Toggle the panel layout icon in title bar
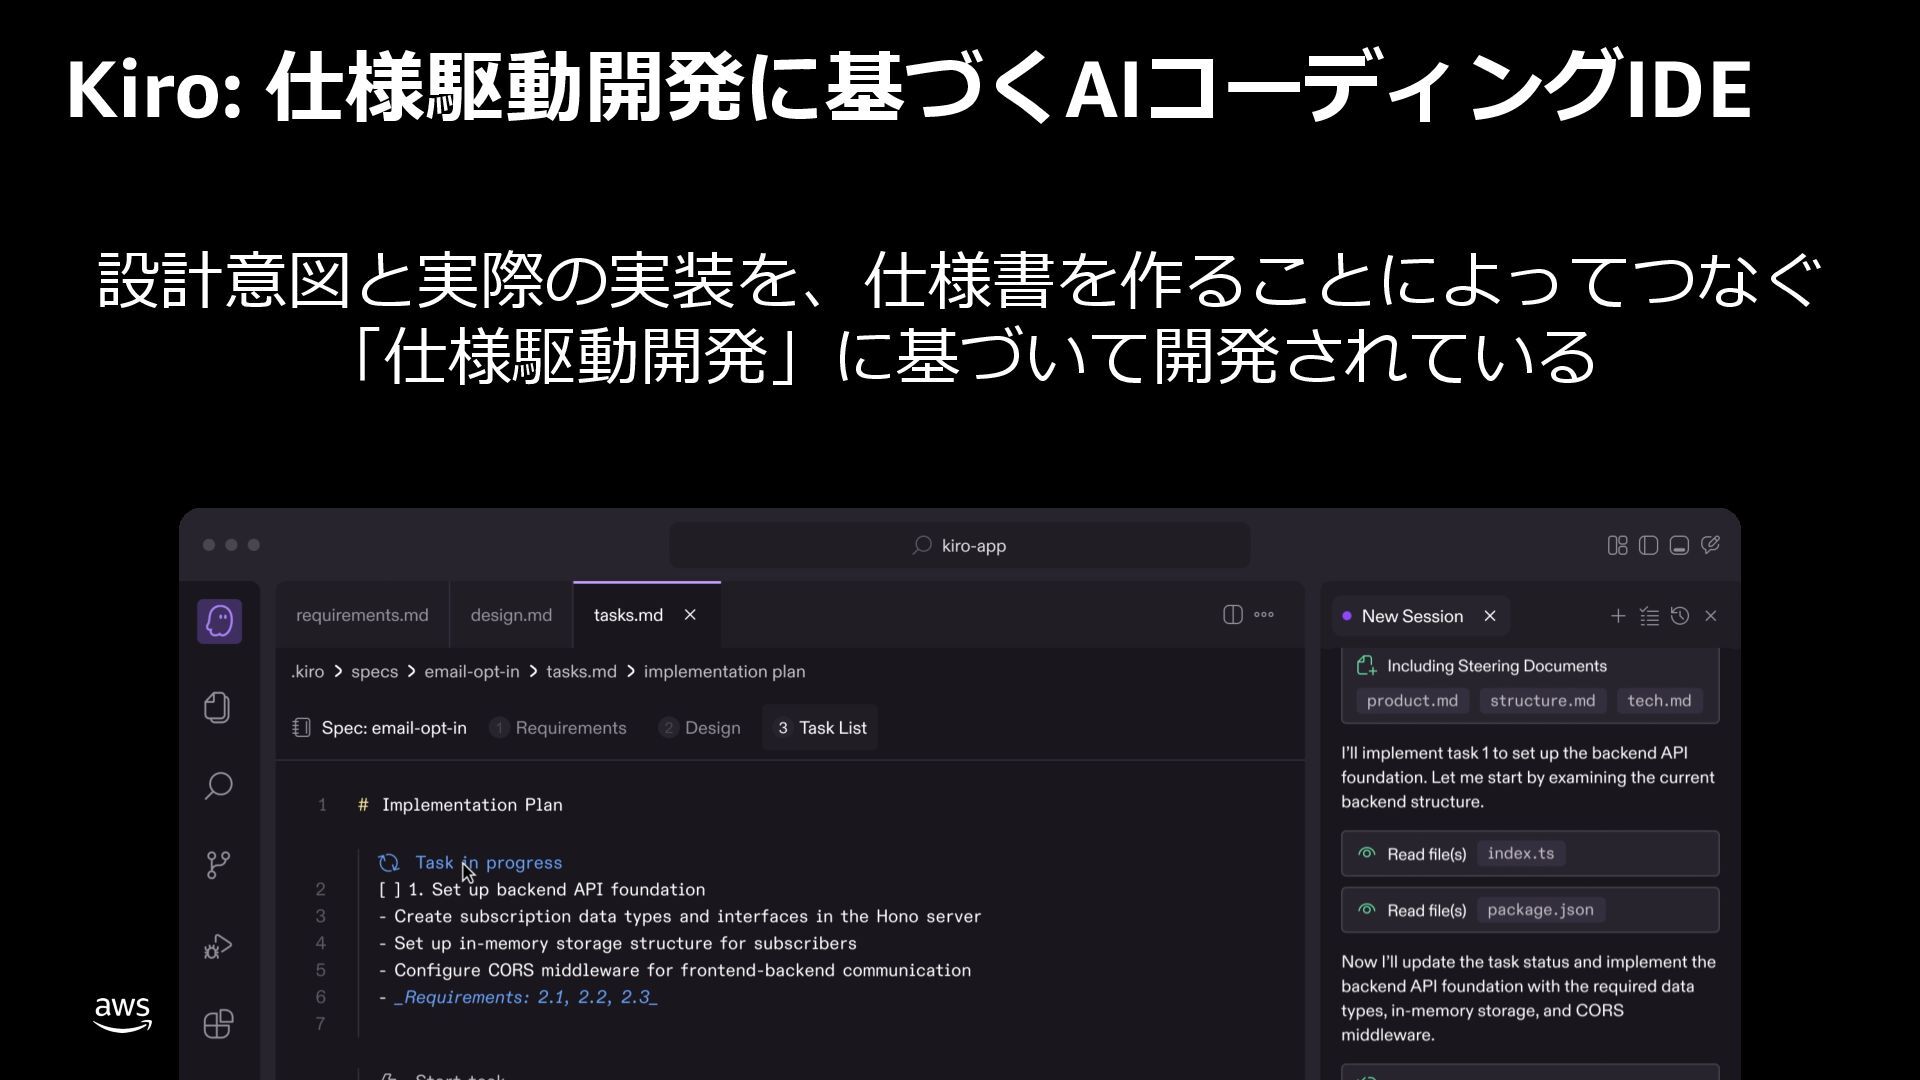 tap(1679, 545)
